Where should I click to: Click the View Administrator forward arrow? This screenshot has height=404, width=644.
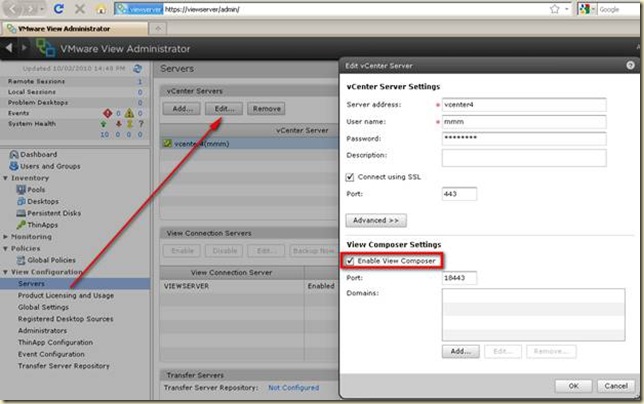(x=24, y=48)
